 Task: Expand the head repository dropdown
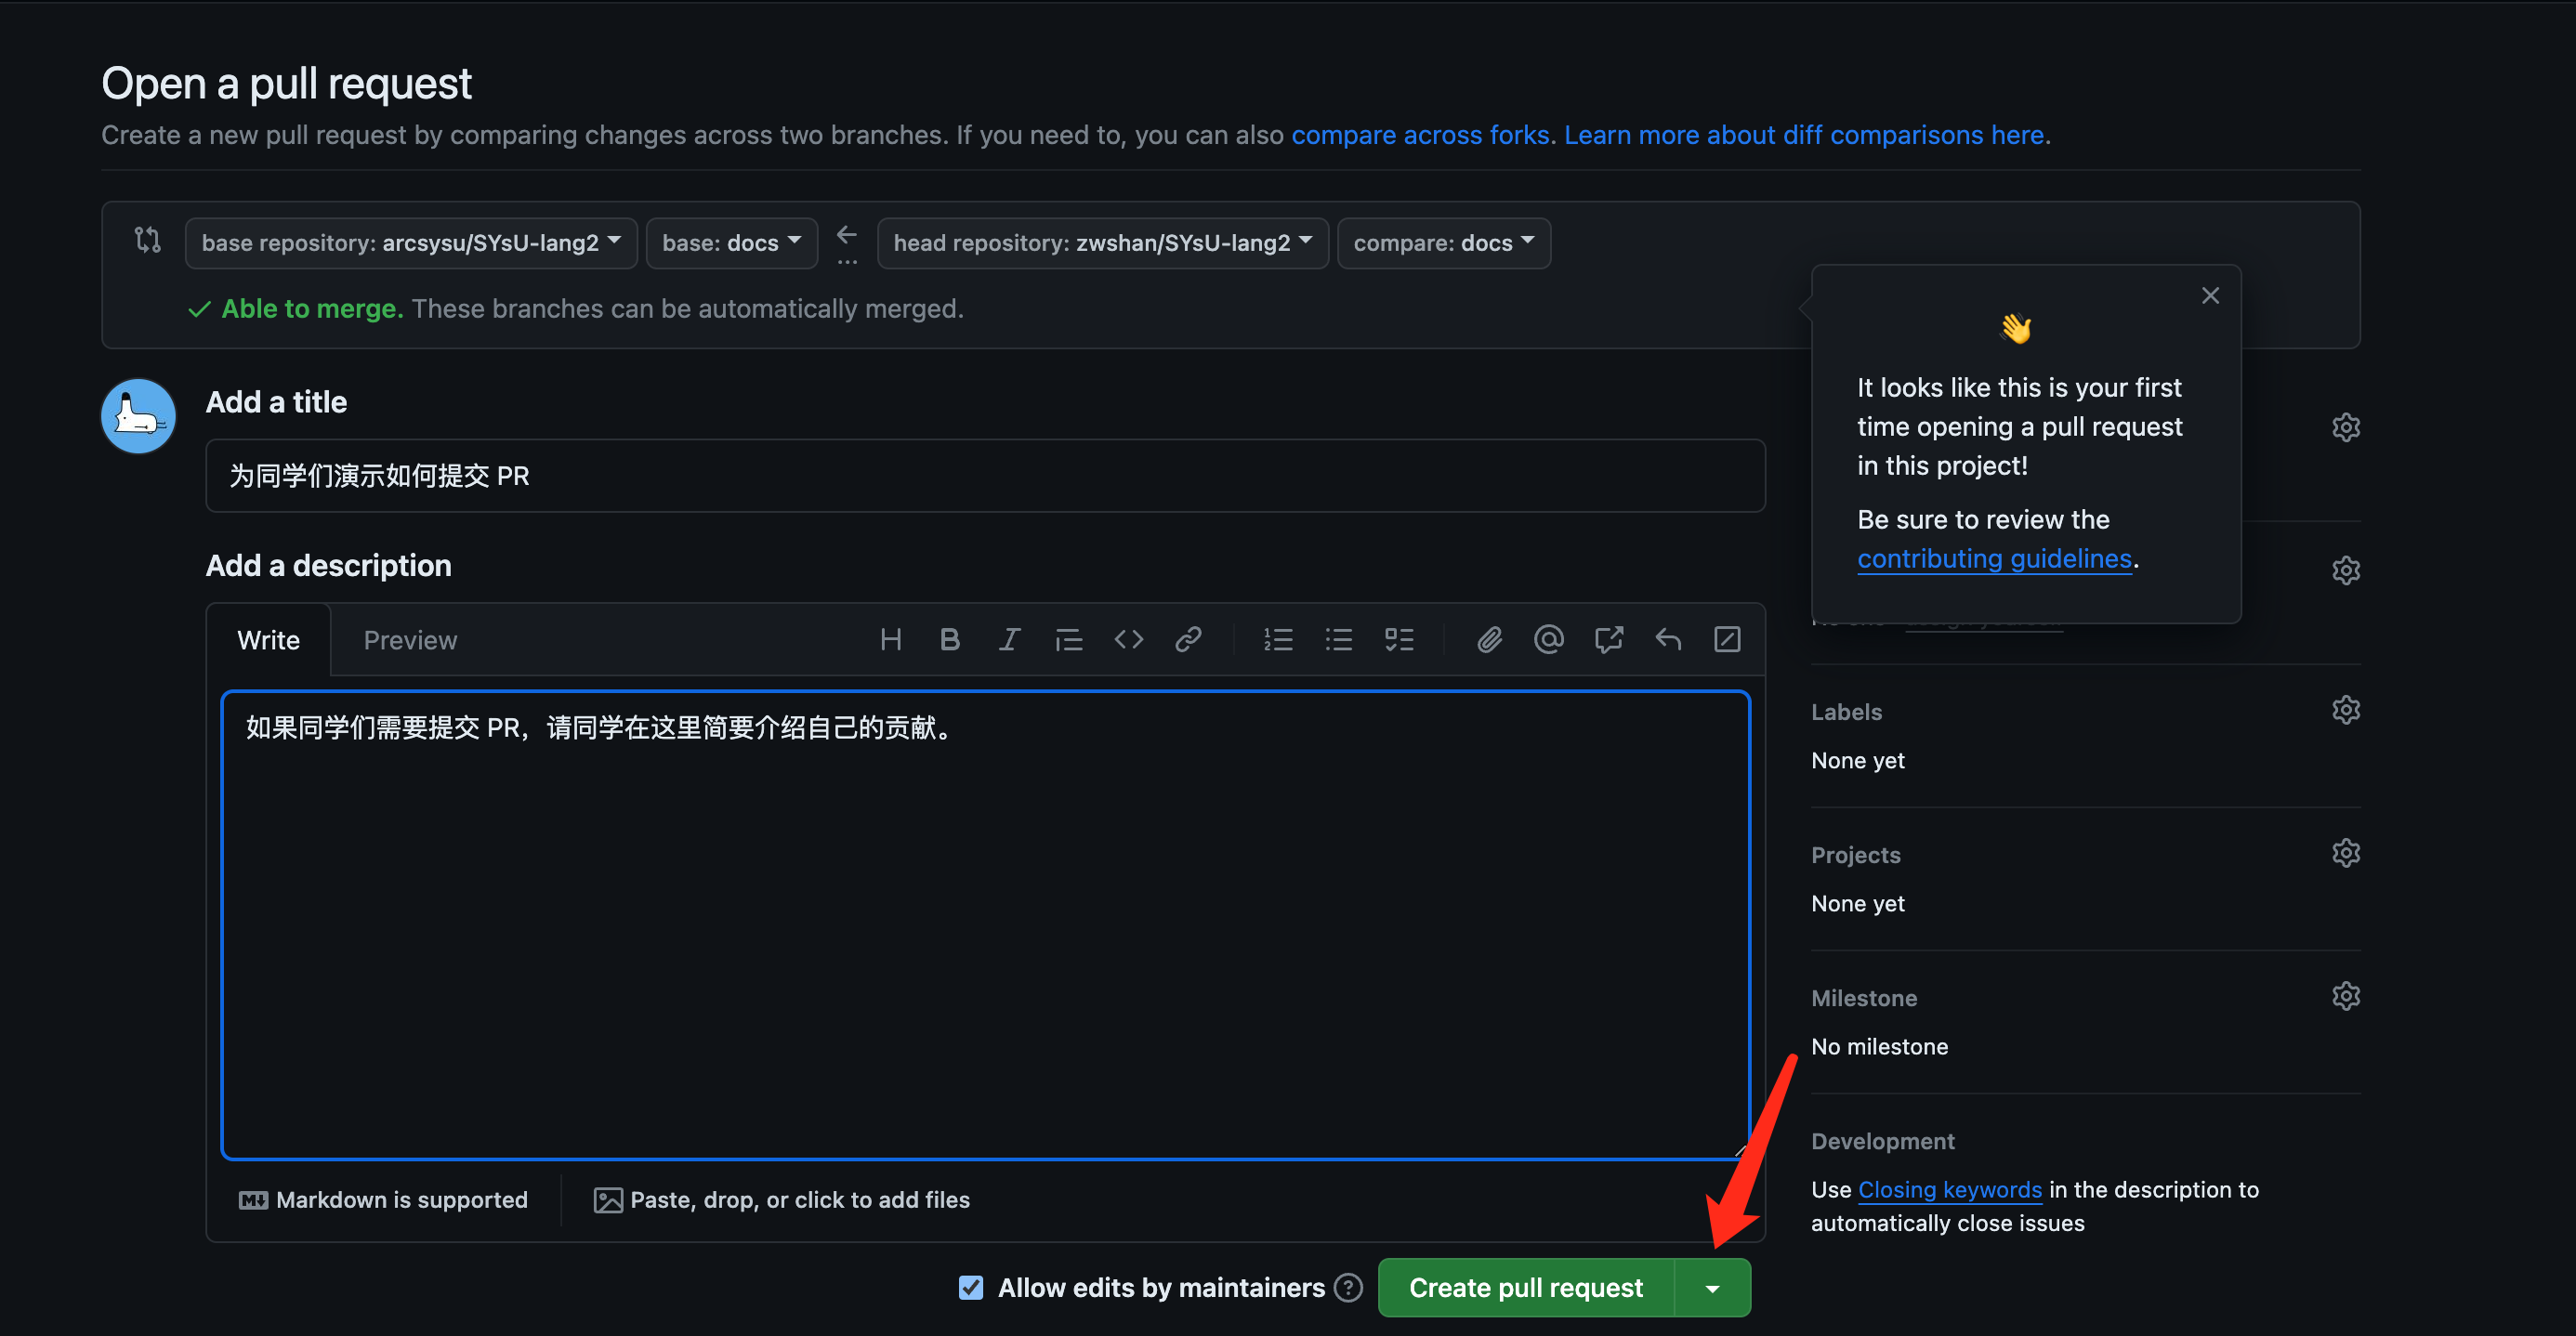(1102, 243)
